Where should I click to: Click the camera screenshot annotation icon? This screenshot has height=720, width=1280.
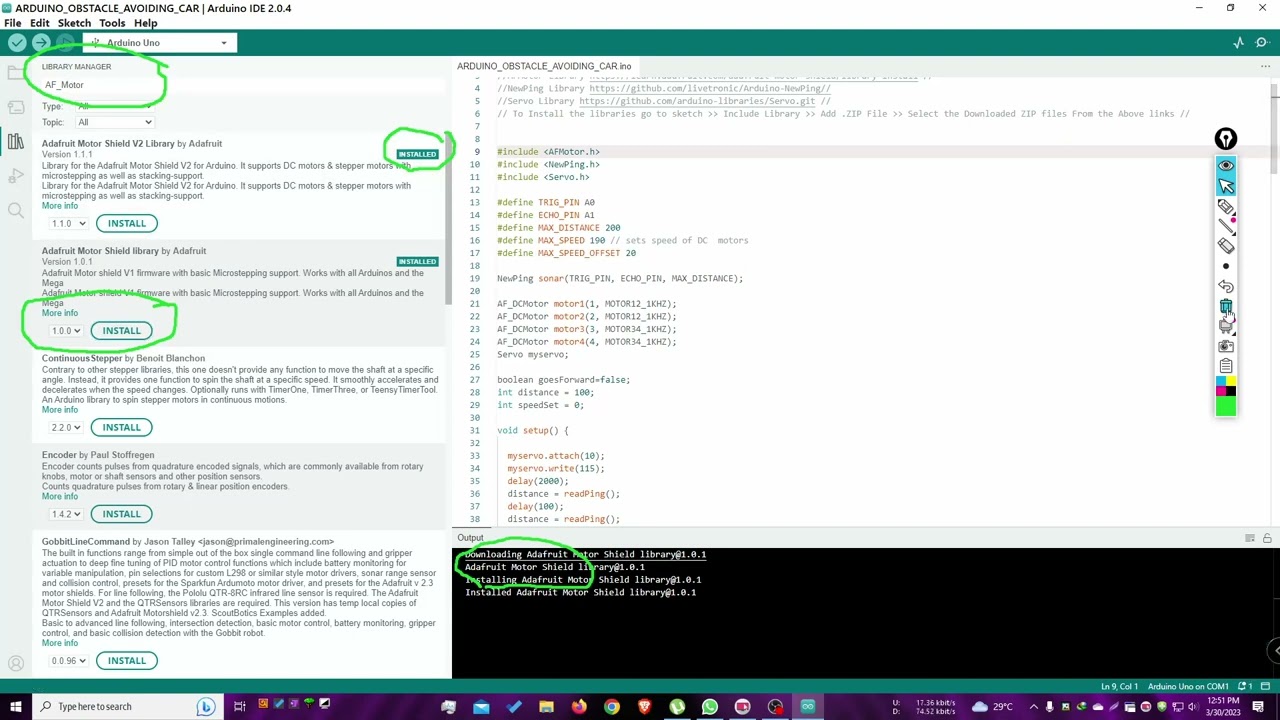click(x=1226, y=347)
